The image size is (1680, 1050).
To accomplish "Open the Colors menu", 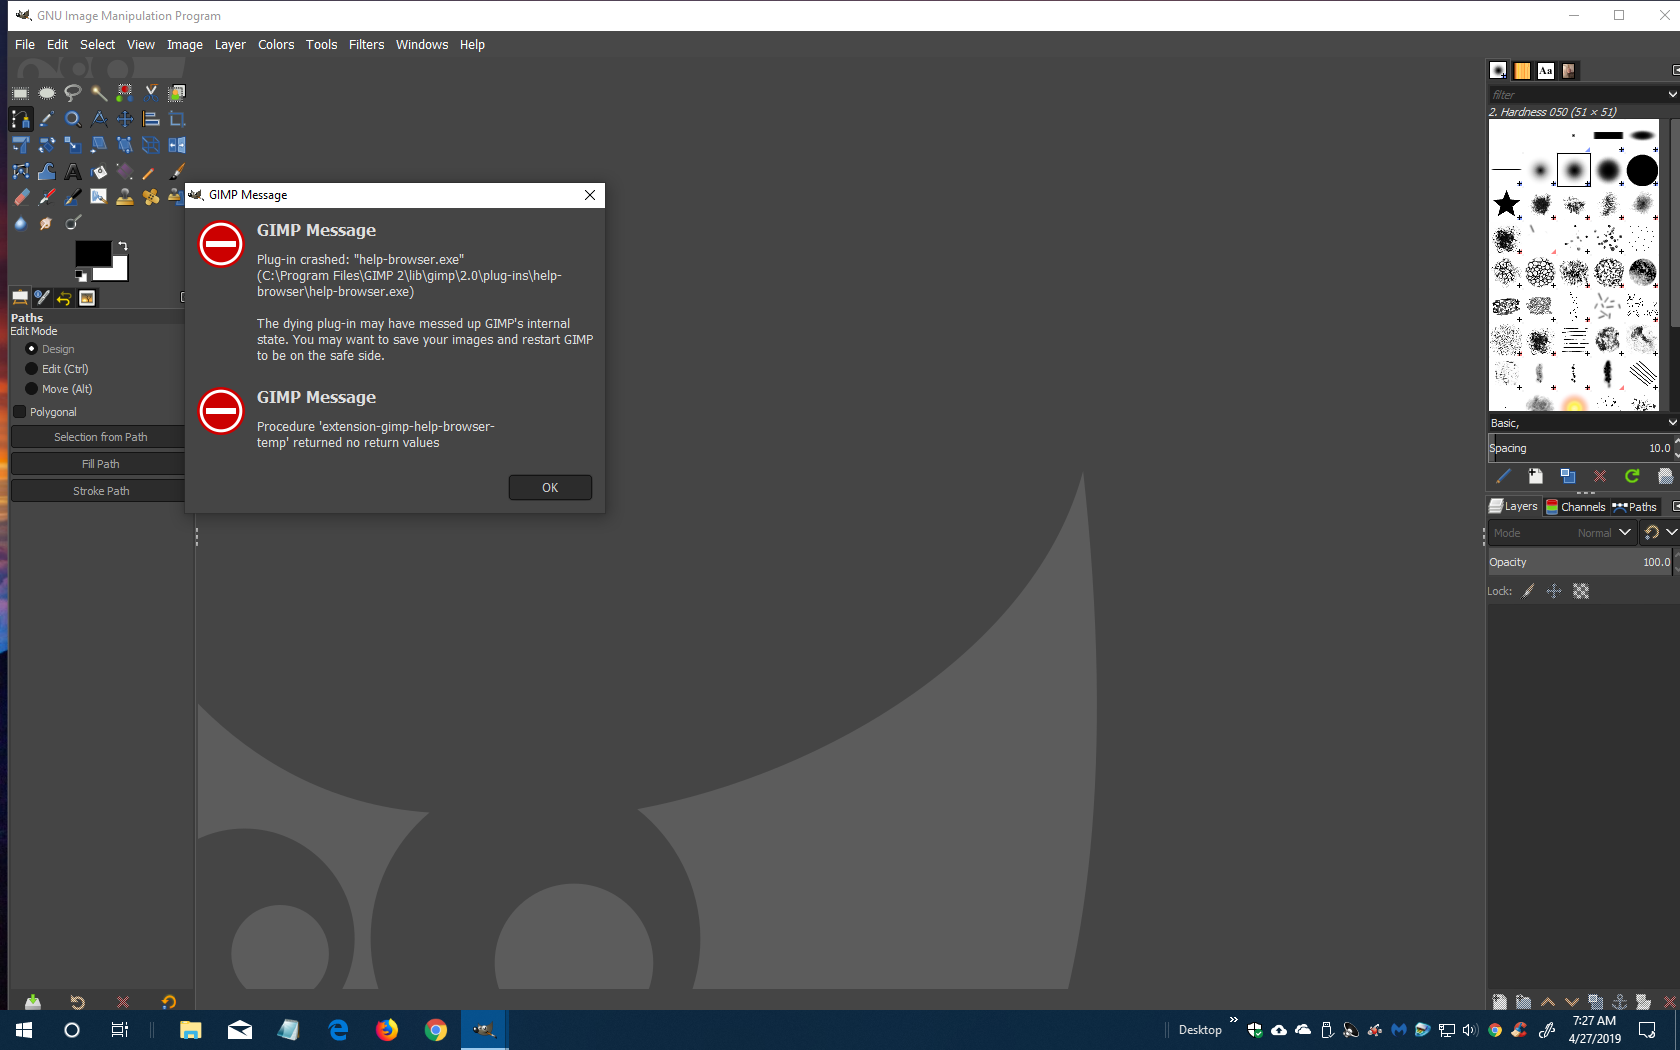I will [276, 45].
